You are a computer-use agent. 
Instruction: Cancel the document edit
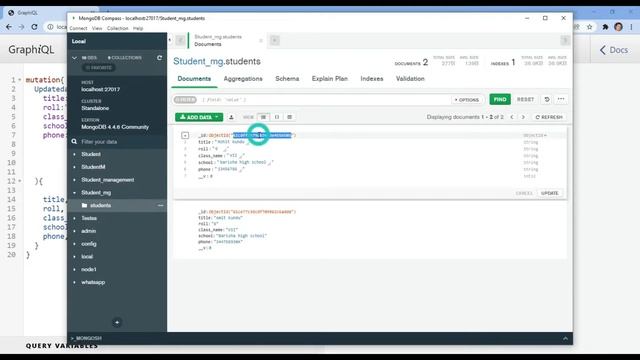[x=524, y=193]
